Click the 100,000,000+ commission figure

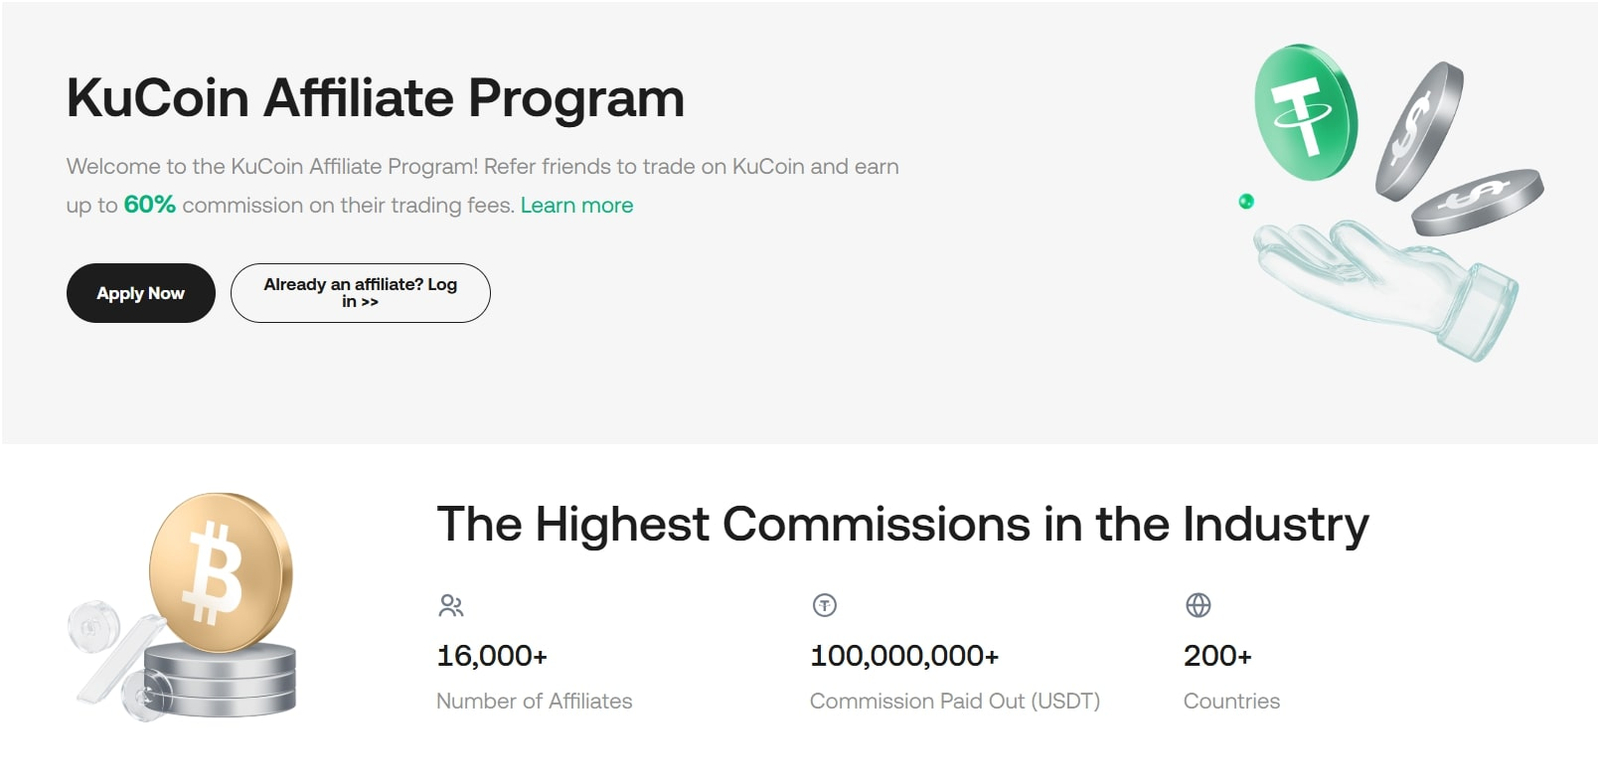tap(904, 656)
